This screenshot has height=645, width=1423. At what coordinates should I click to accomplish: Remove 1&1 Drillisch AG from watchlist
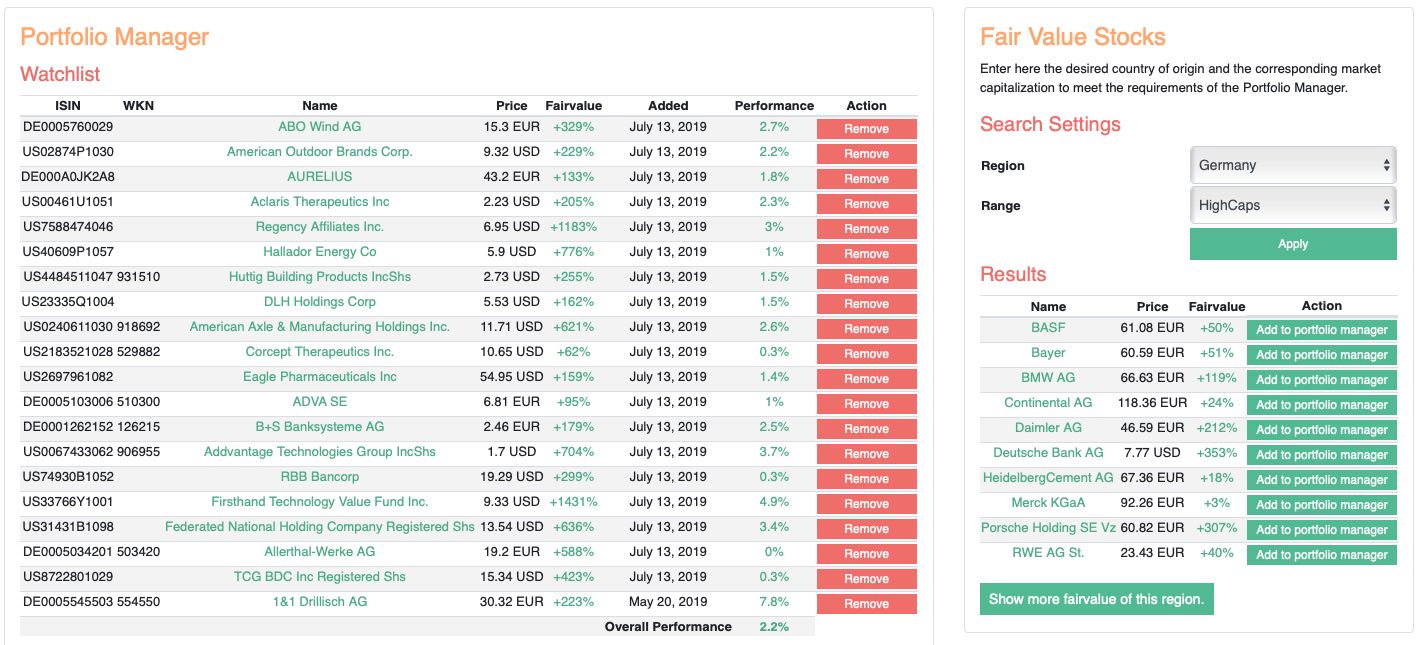pos(866,604)
